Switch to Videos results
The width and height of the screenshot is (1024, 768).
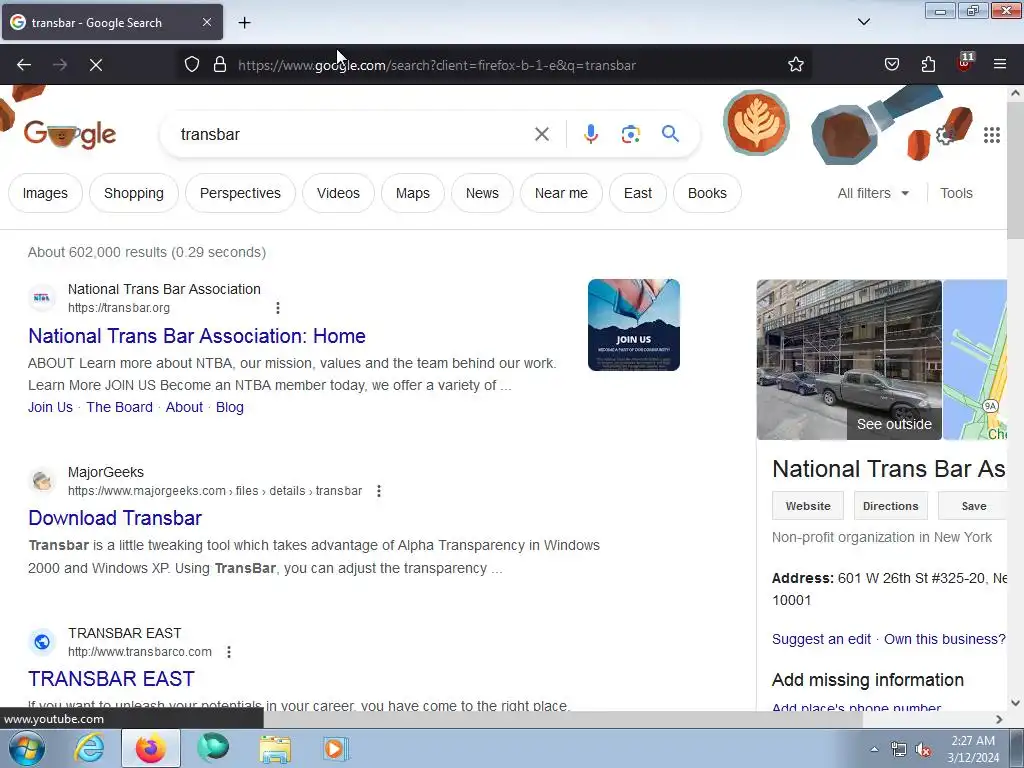(x=338, y=193)
